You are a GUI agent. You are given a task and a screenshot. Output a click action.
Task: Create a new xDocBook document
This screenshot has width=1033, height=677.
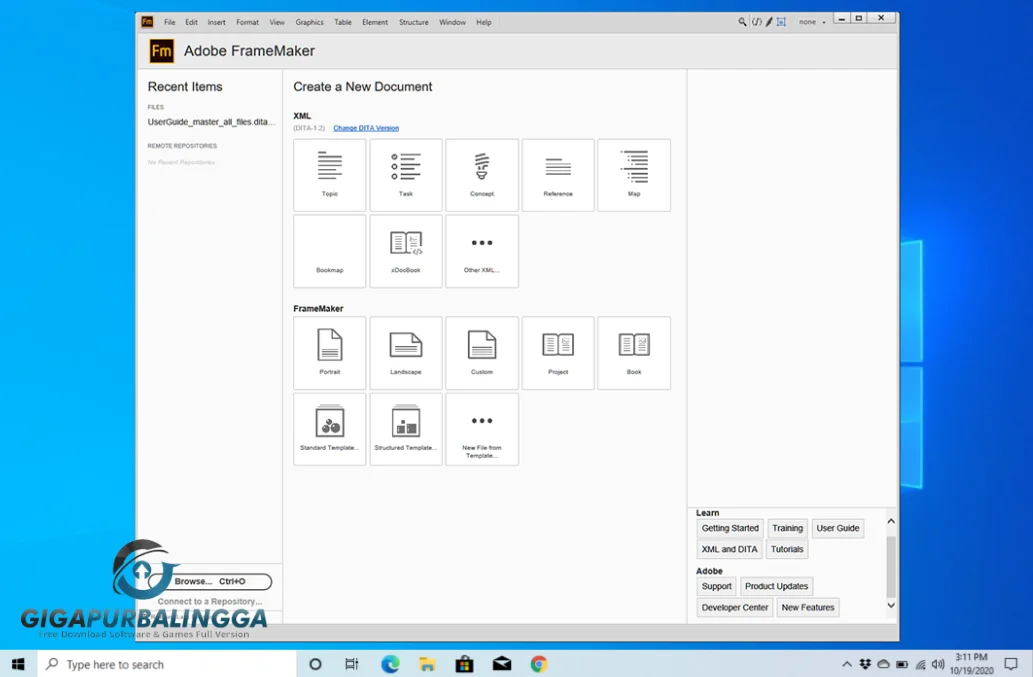point(406,251)
